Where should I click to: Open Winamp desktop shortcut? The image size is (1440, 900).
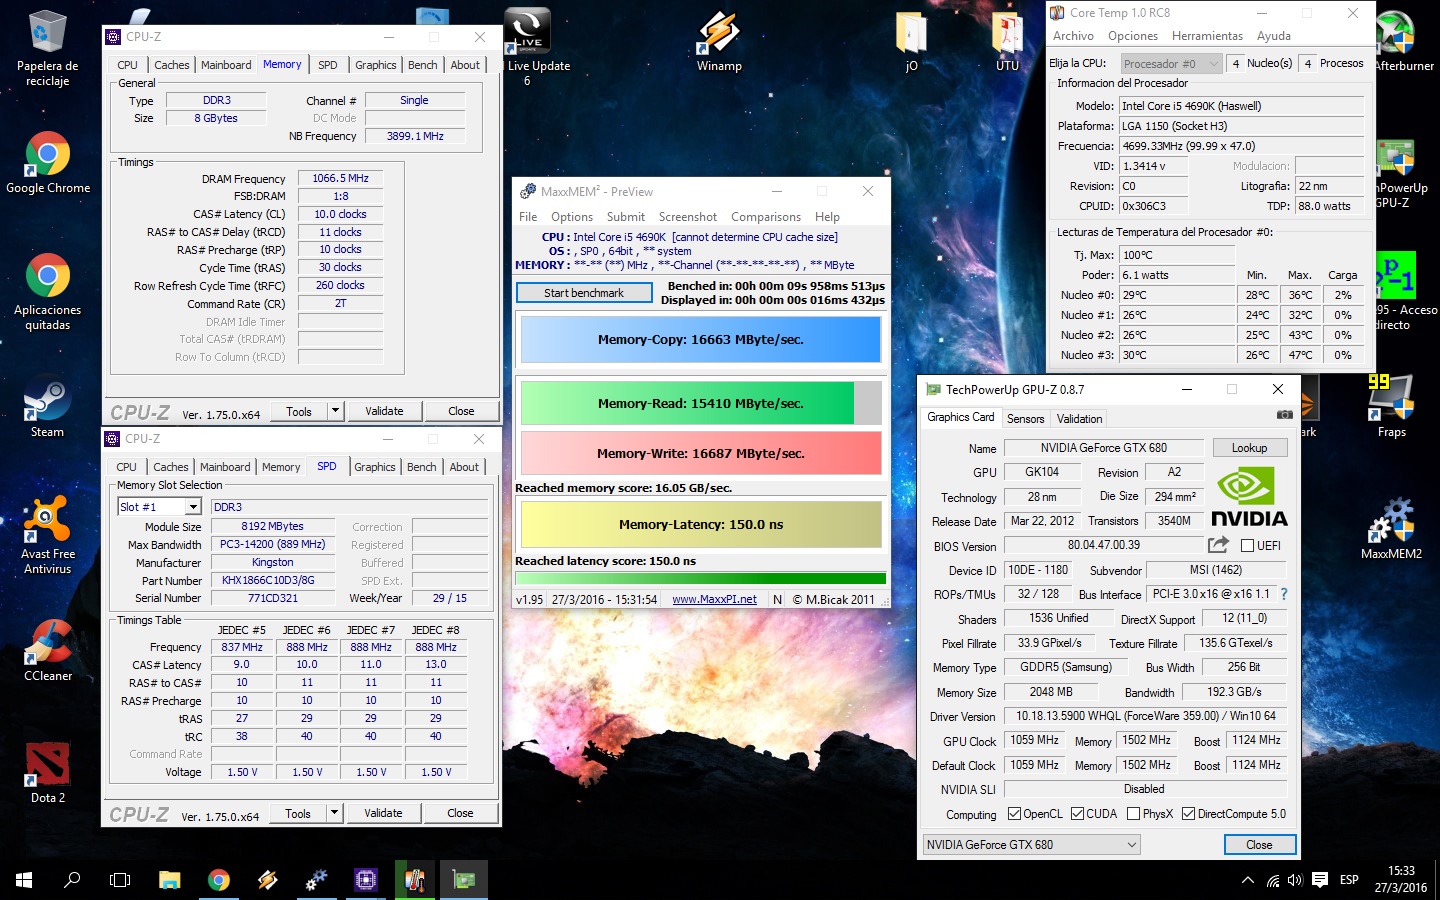(x=719, y=42)
